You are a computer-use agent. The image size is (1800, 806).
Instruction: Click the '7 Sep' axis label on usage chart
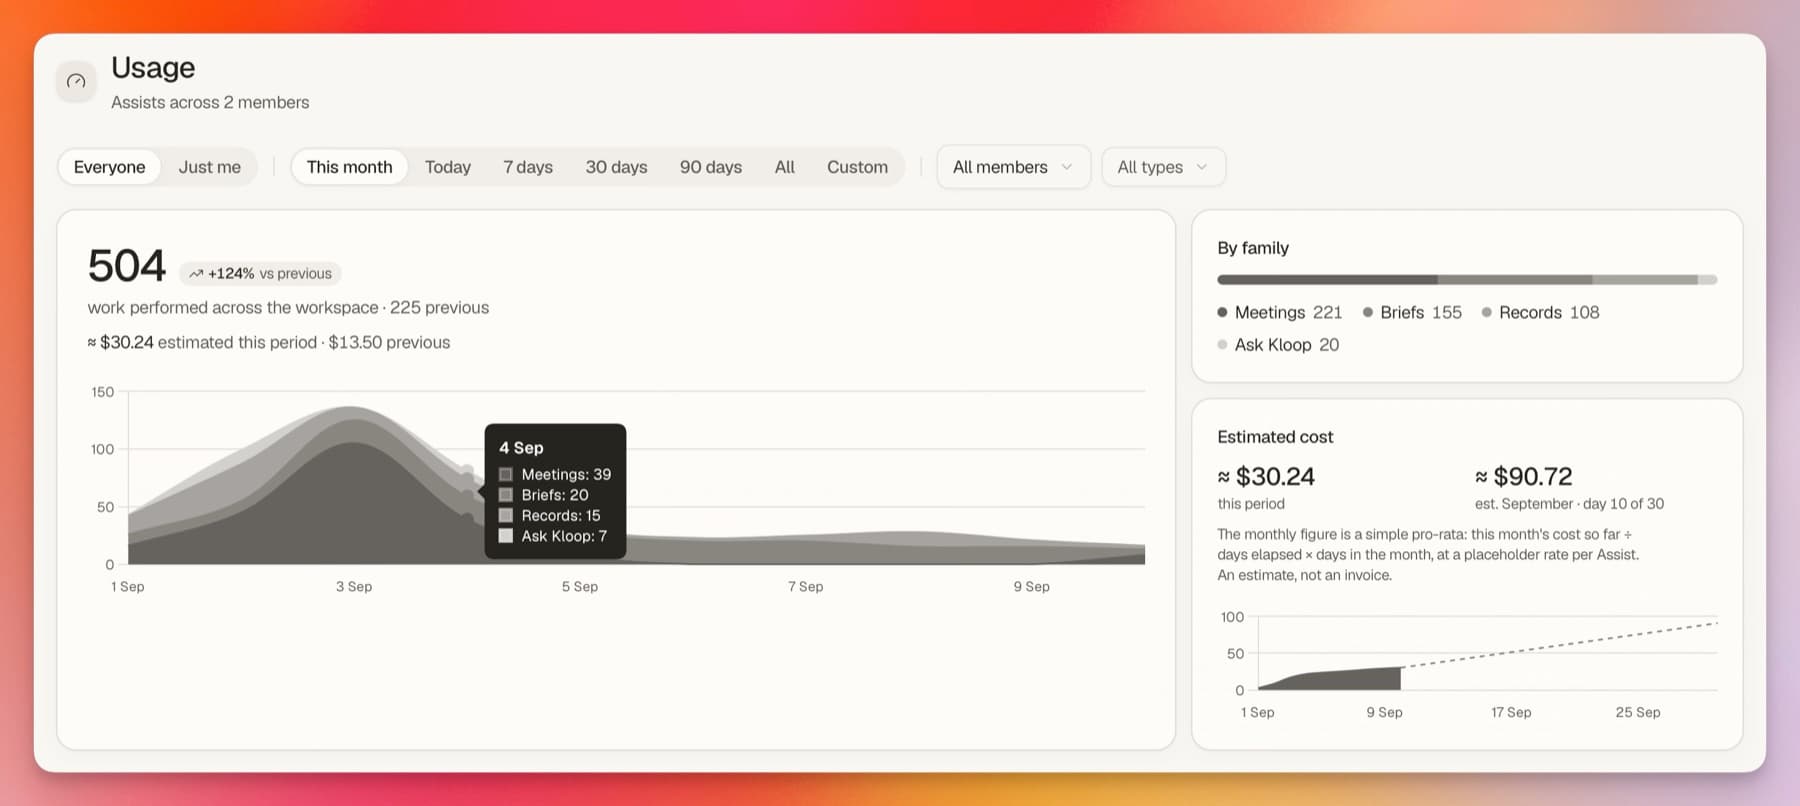click(x=805, y=587)
